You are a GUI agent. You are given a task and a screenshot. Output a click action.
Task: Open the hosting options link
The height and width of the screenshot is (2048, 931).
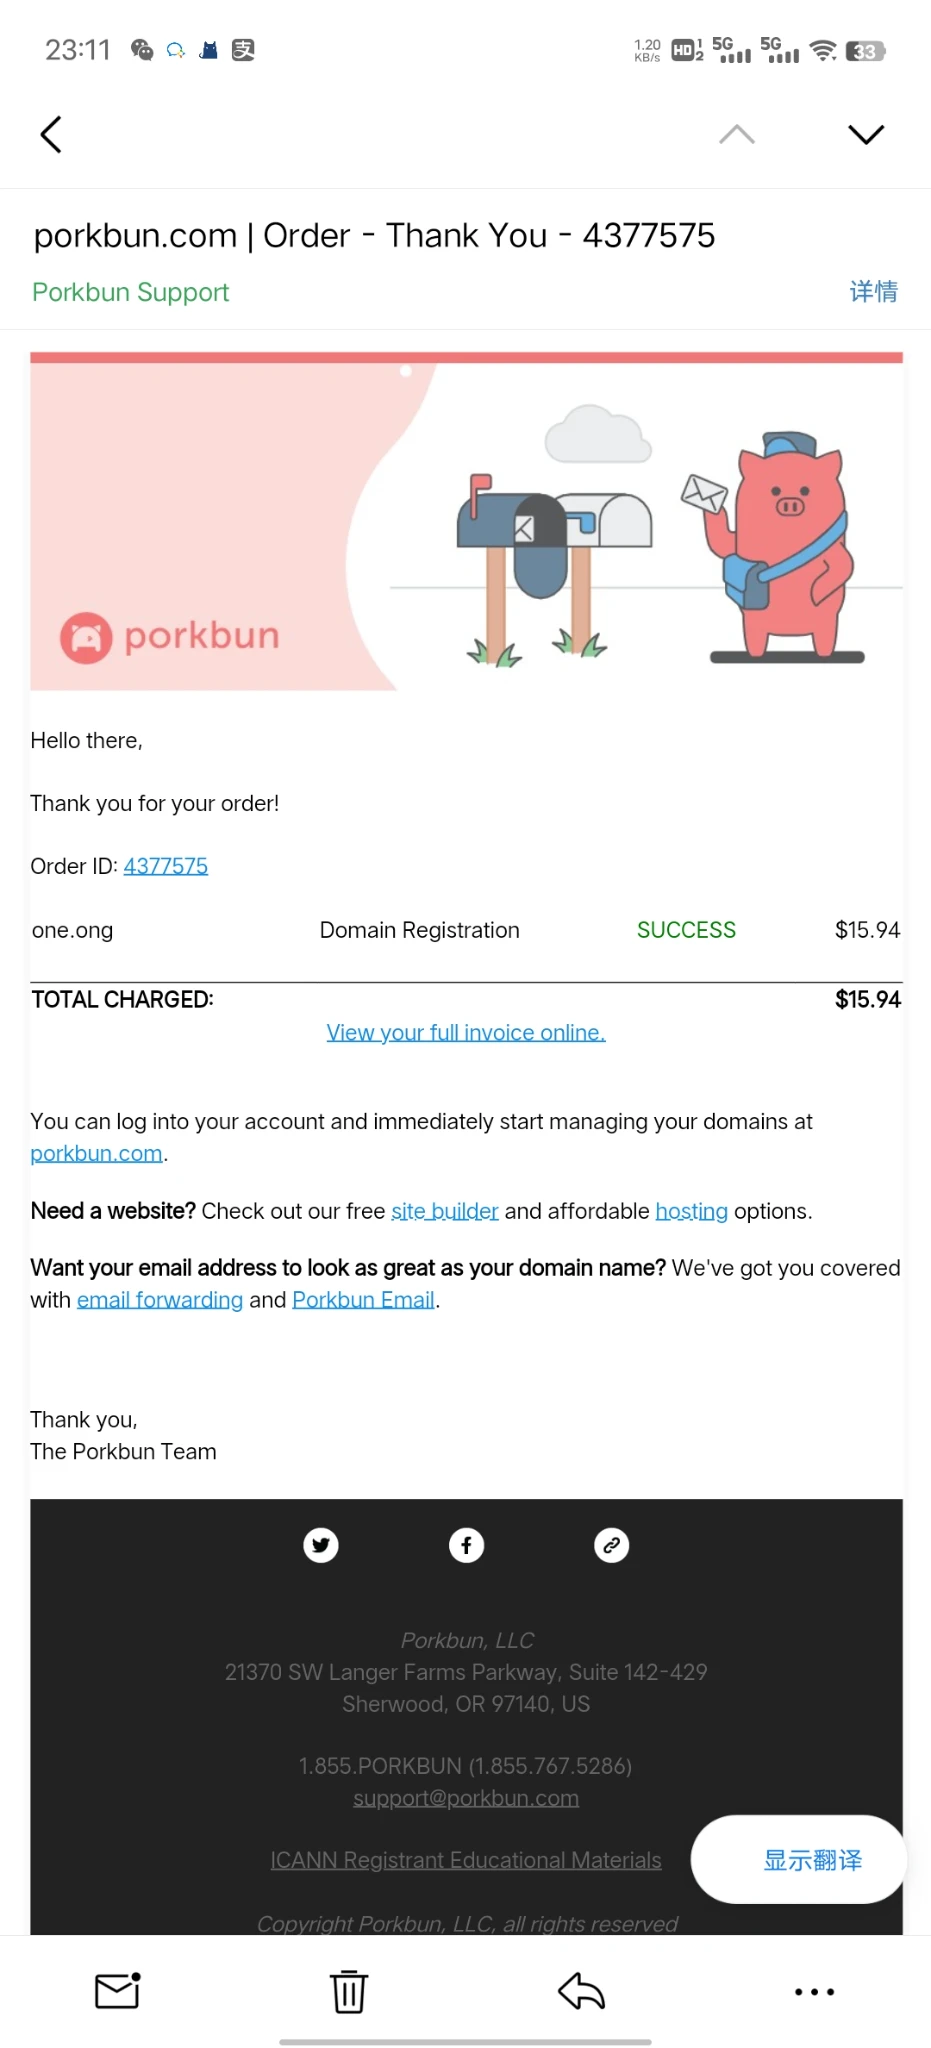click(691, 1211)
